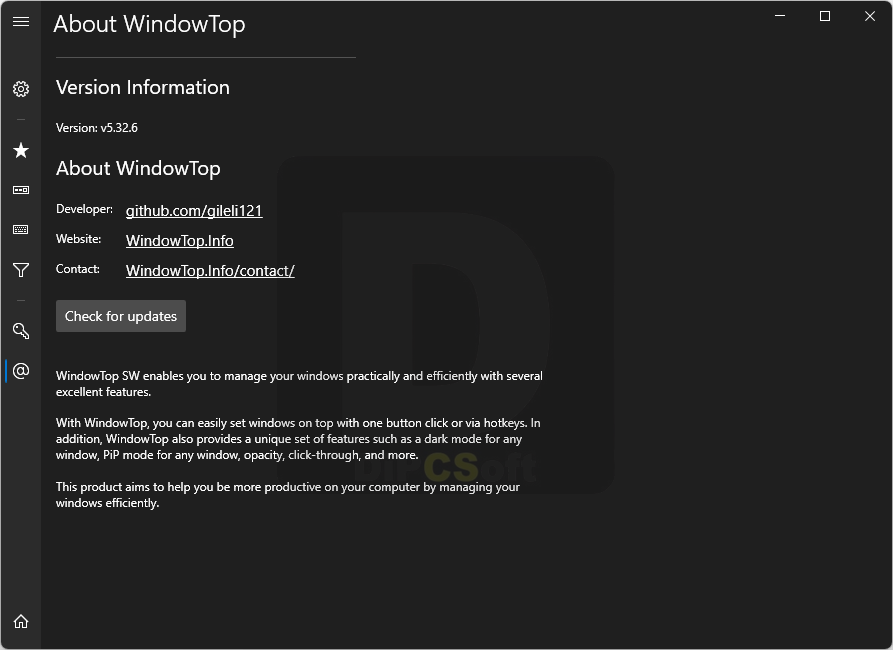Open the key license sidebar icon
The width and height of the screenshot is (893, 650).
point(21,331)
